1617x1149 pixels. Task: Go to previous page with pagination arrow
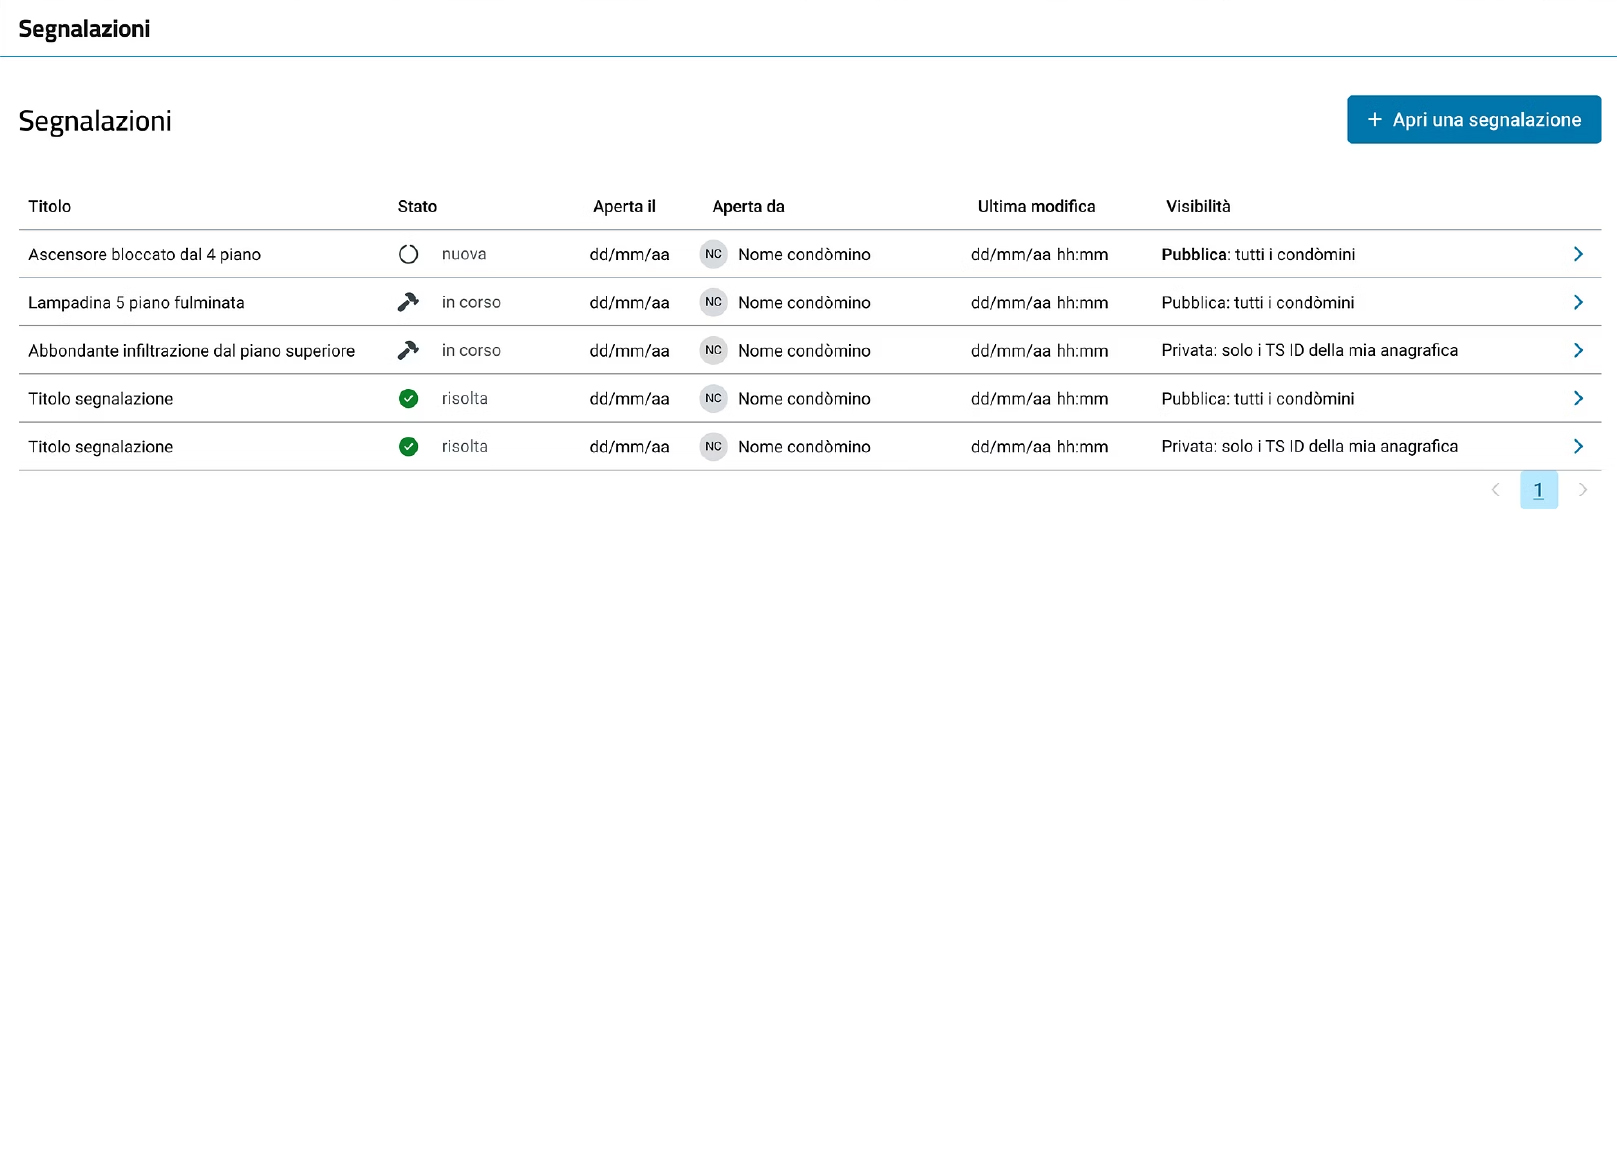click(1495, 489)
